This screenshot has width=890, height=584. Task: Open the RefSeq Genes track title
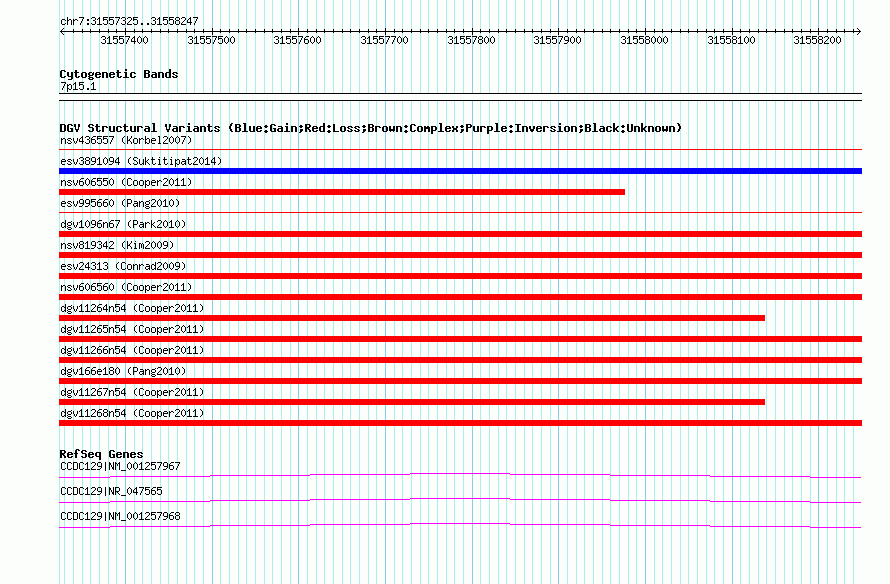(x=101, y=454)
